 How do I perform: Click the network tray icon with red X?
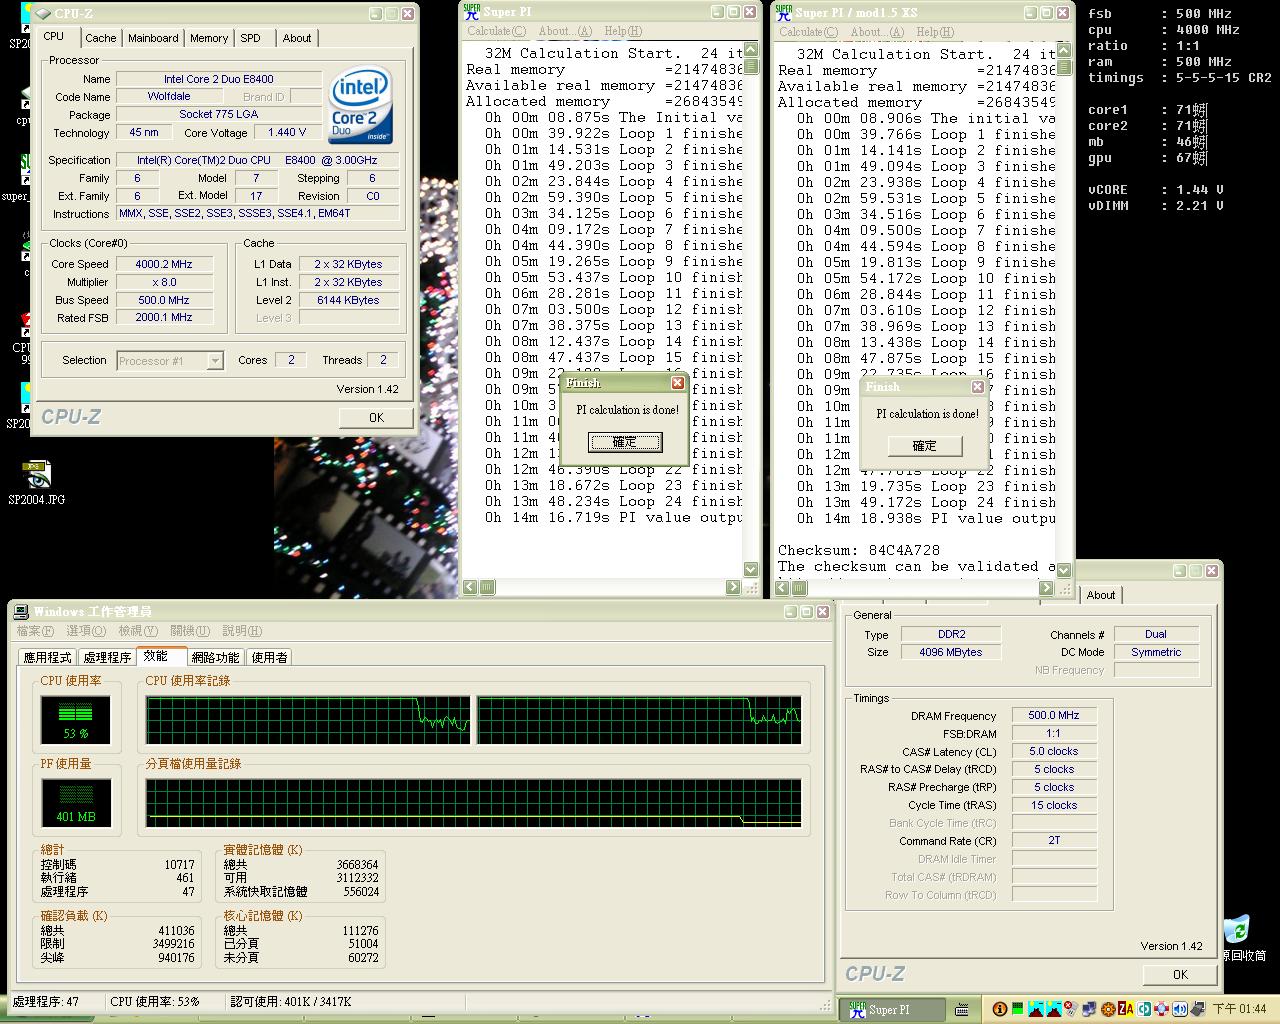(x=1072, y=1009)
